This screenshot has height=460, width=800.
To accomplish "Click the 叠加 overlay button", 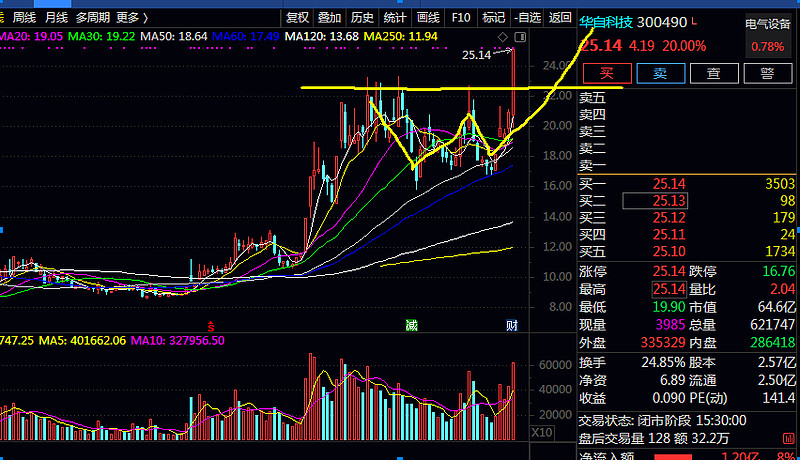I will click(x=329, y=18).
